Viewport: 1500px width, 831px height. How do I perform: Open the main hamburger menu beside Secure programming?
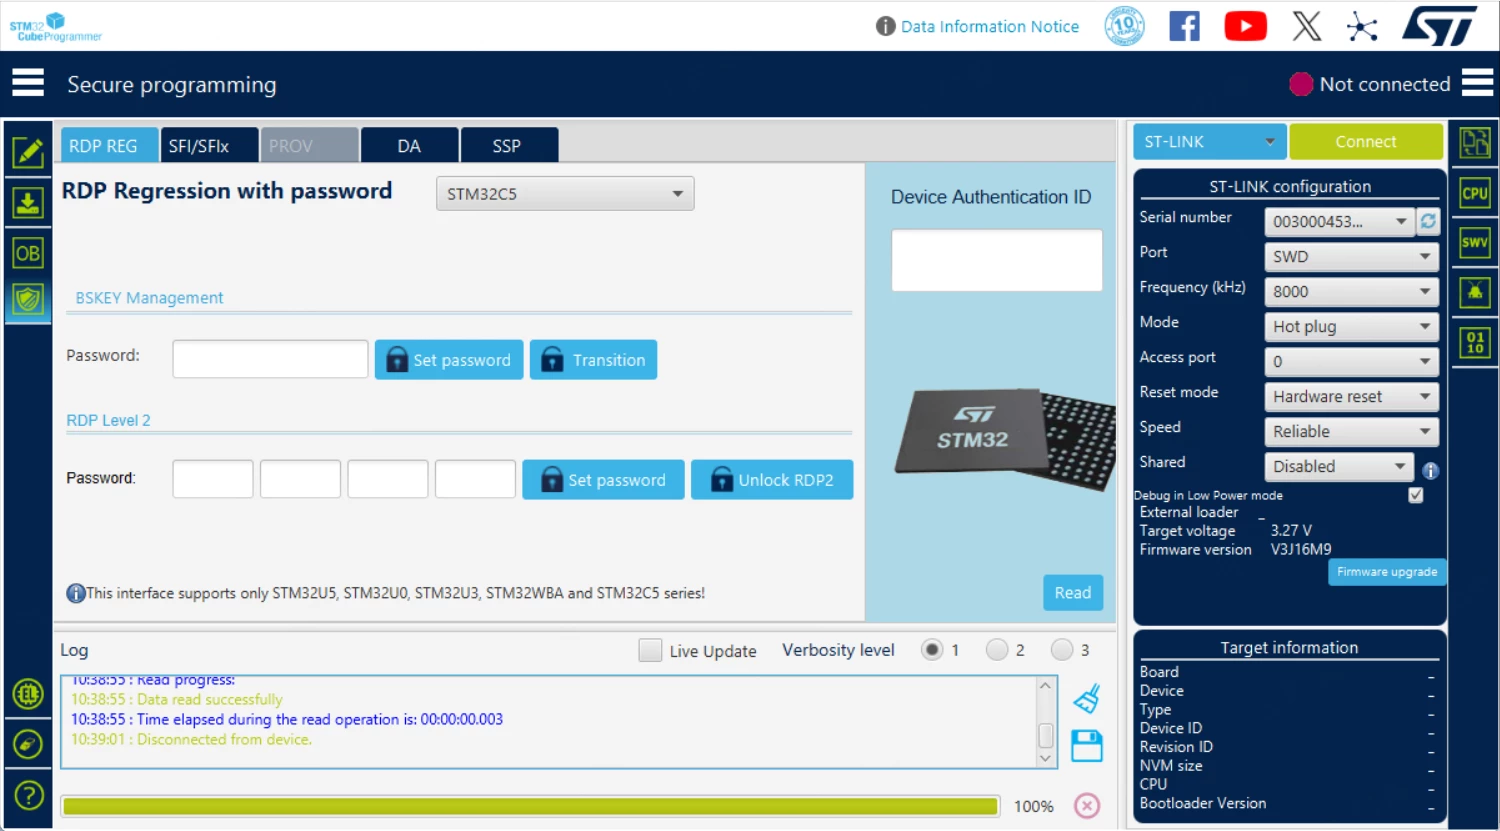click(28, 83)
